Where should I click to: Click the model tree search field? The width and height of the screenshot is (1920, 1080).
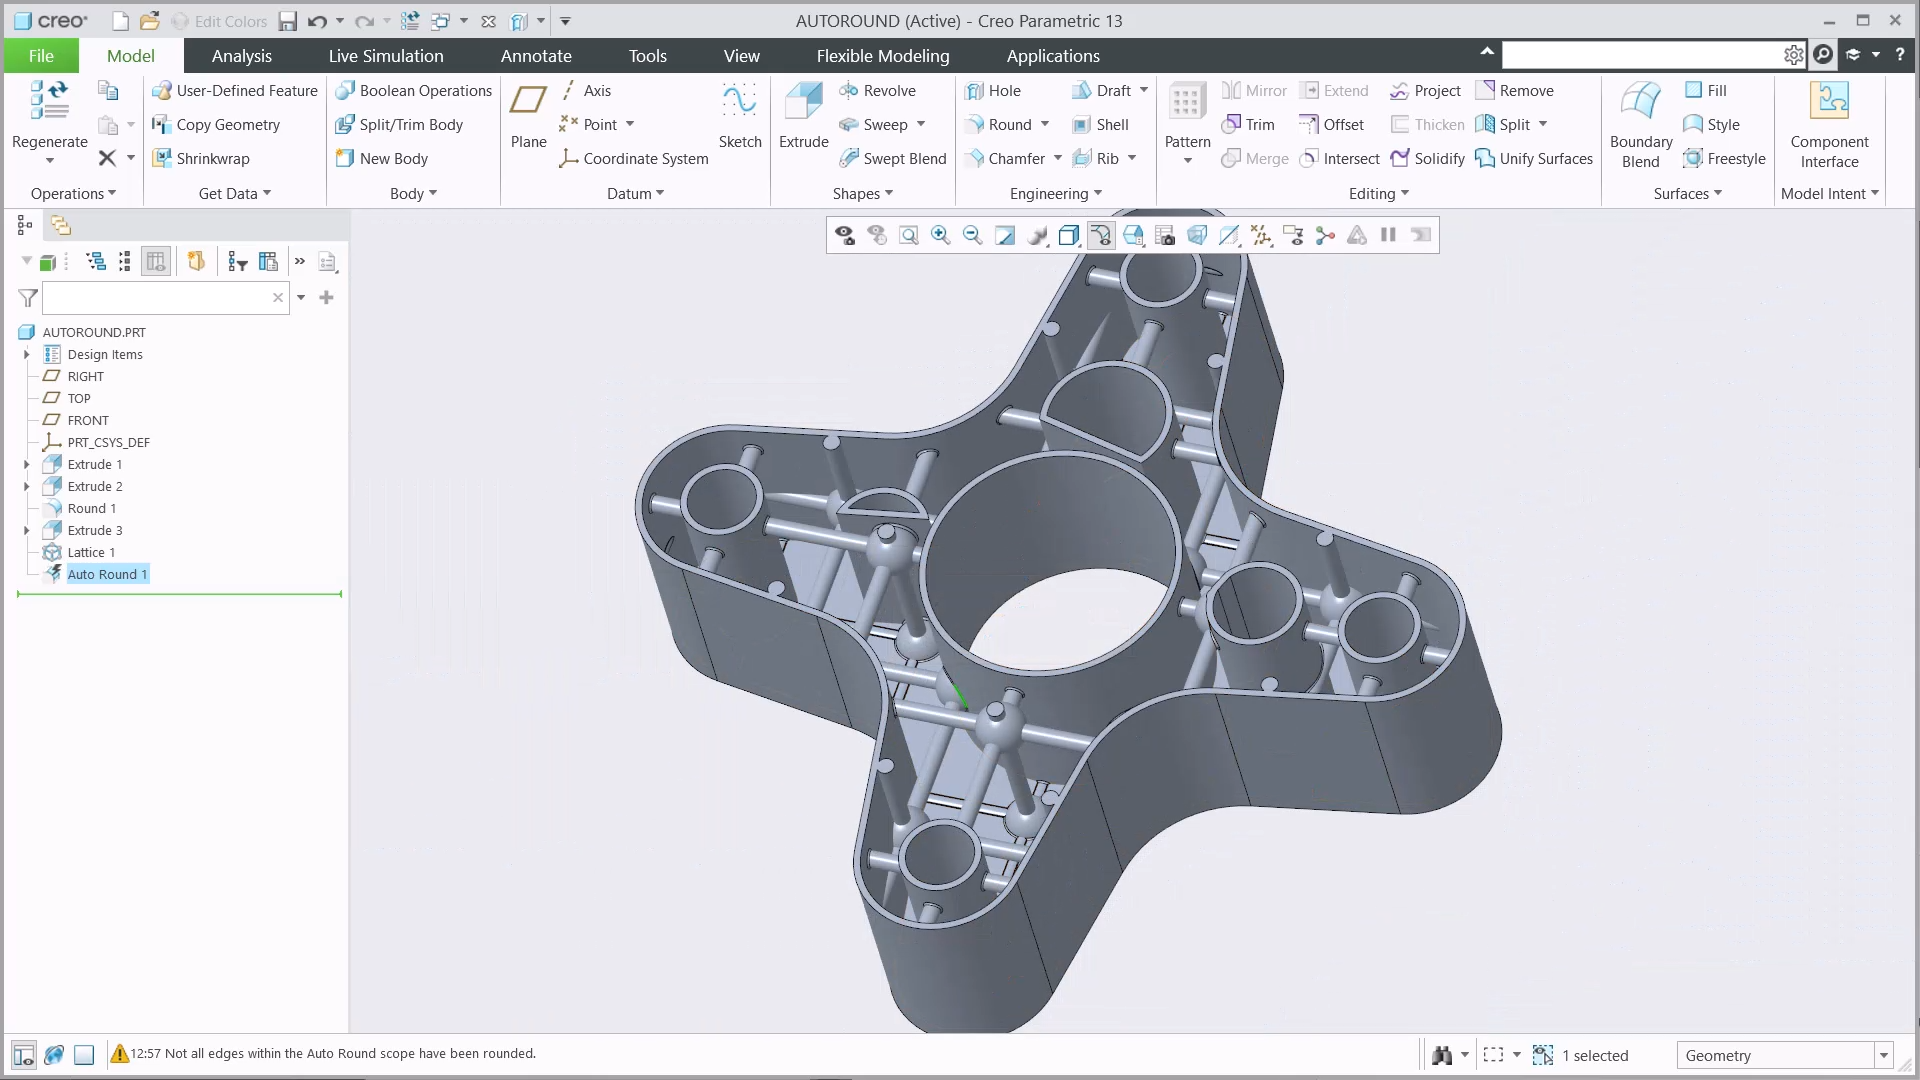tap(166, 298)
